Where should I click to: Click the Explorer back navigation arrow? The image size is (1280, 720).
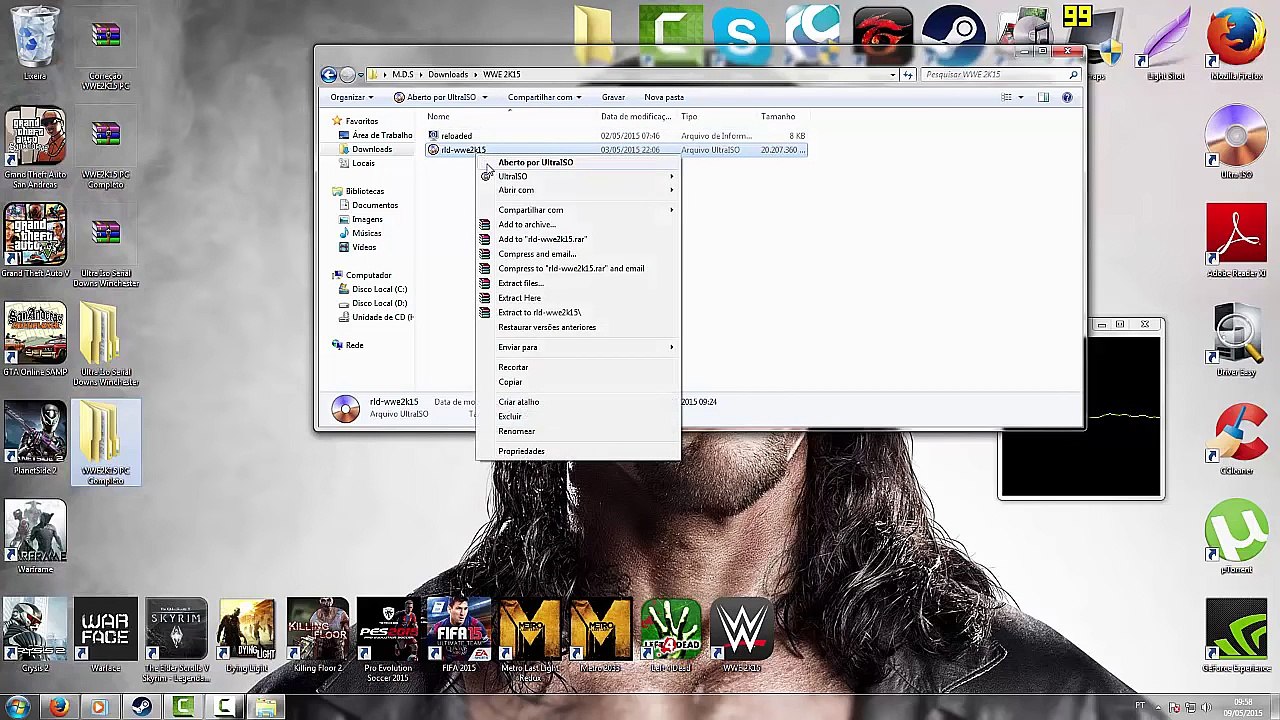[328, 74]
